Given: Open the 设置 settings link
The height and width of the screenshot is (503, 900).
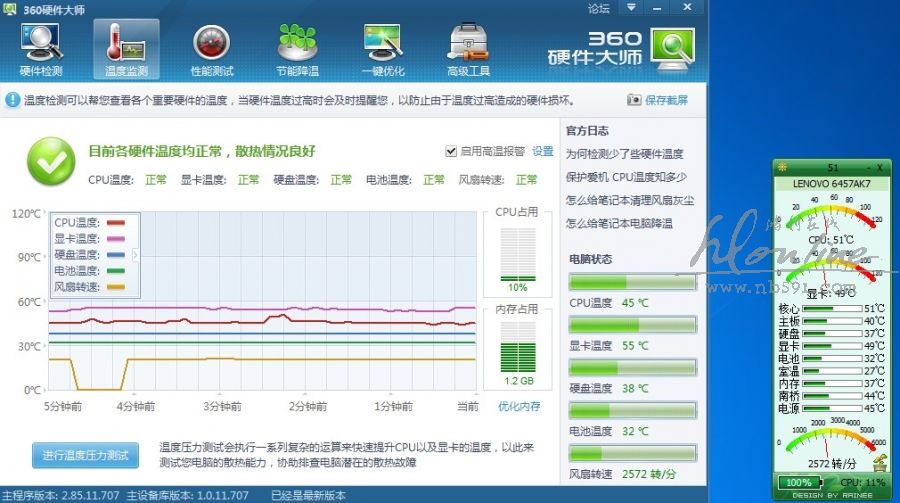Looking at the screenshot, I should point(542,151).
